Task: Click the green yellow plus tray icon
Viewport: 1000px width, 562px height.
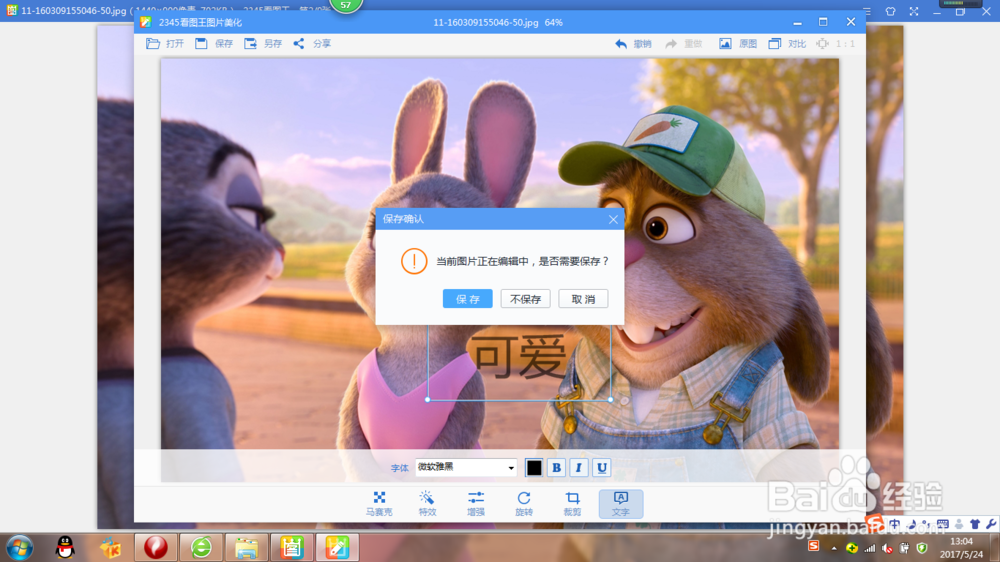Action: (852, 548)
